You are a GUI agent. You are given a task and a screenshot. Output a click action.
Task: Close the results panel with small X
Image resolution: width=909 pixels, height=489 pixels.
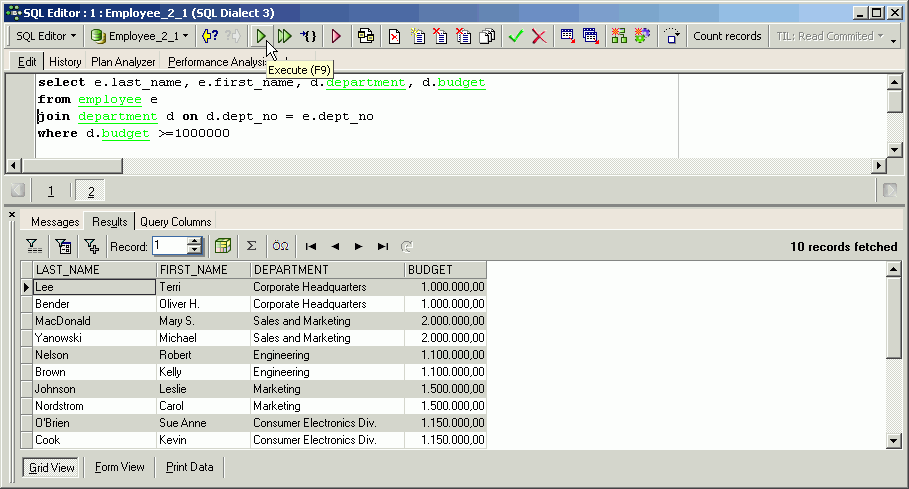coord(12,214)
